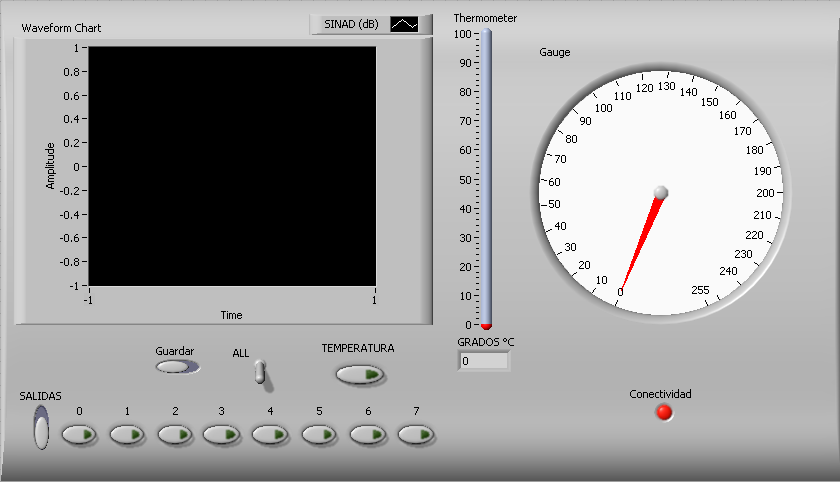
Task: Click the Waveform Chart label
Action: pos(61,28)
